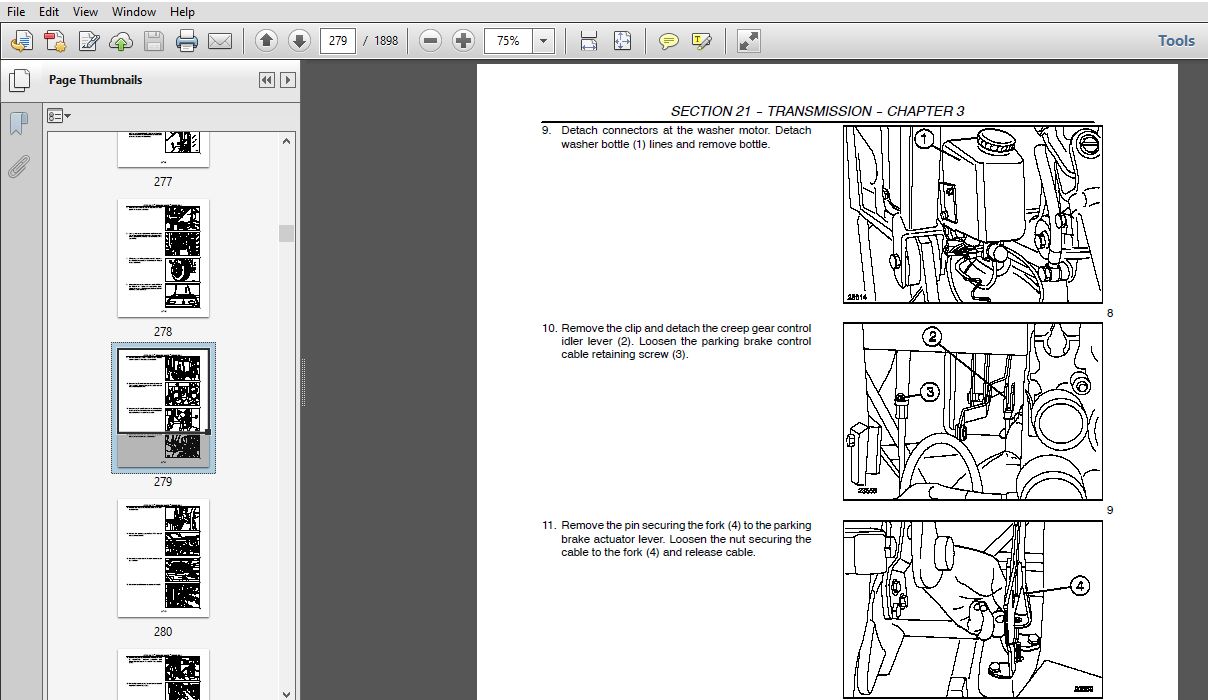The height and width of the screenshot is (700, 1208).
Task: Select the page 277 thumbnail
Action: tap(163, 149)
